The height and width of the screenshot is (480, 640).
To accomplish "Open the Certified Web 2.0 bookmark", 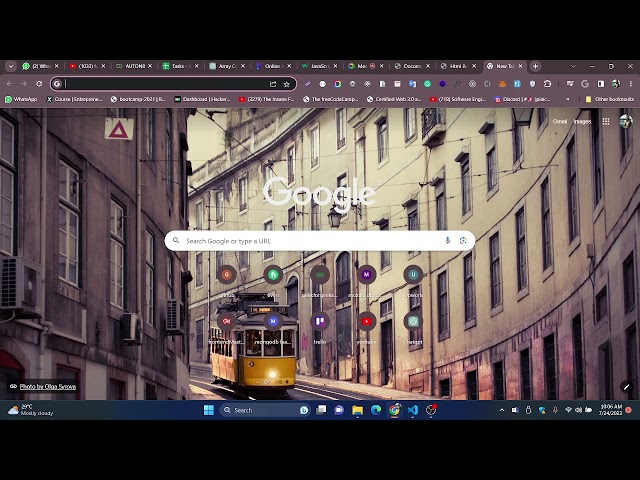I will click(x=394, y=99).
